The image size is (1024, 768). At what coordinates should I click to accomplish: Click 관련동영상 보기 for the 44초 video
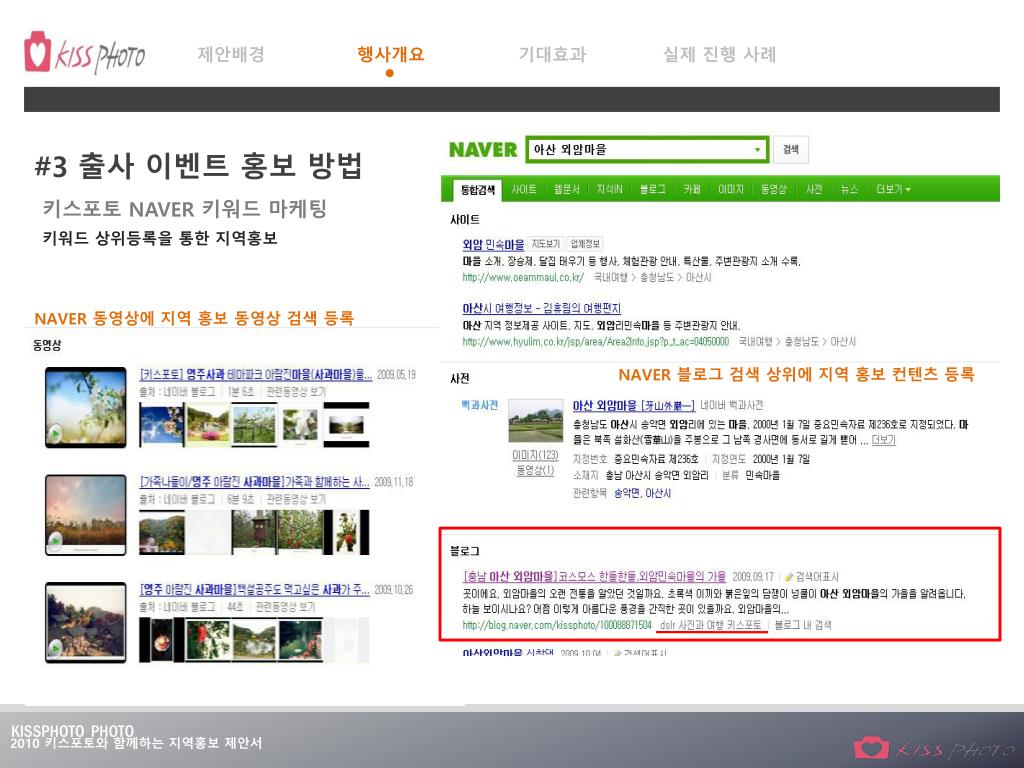(x=285, y=607)
